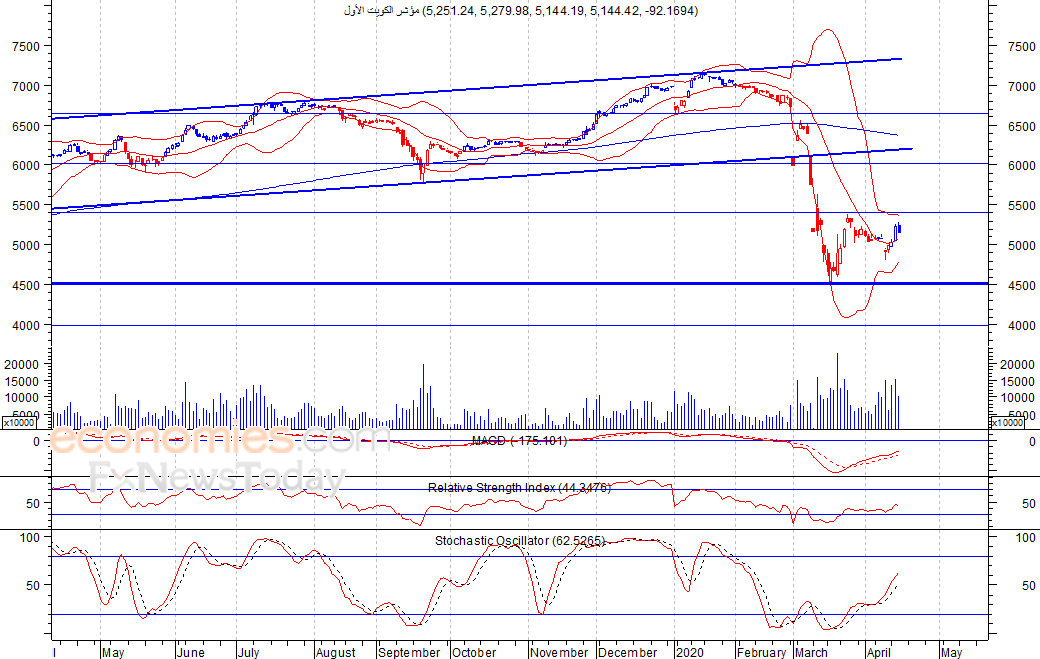Click the Stochastic 100 label on the left axis

point(30,538)
